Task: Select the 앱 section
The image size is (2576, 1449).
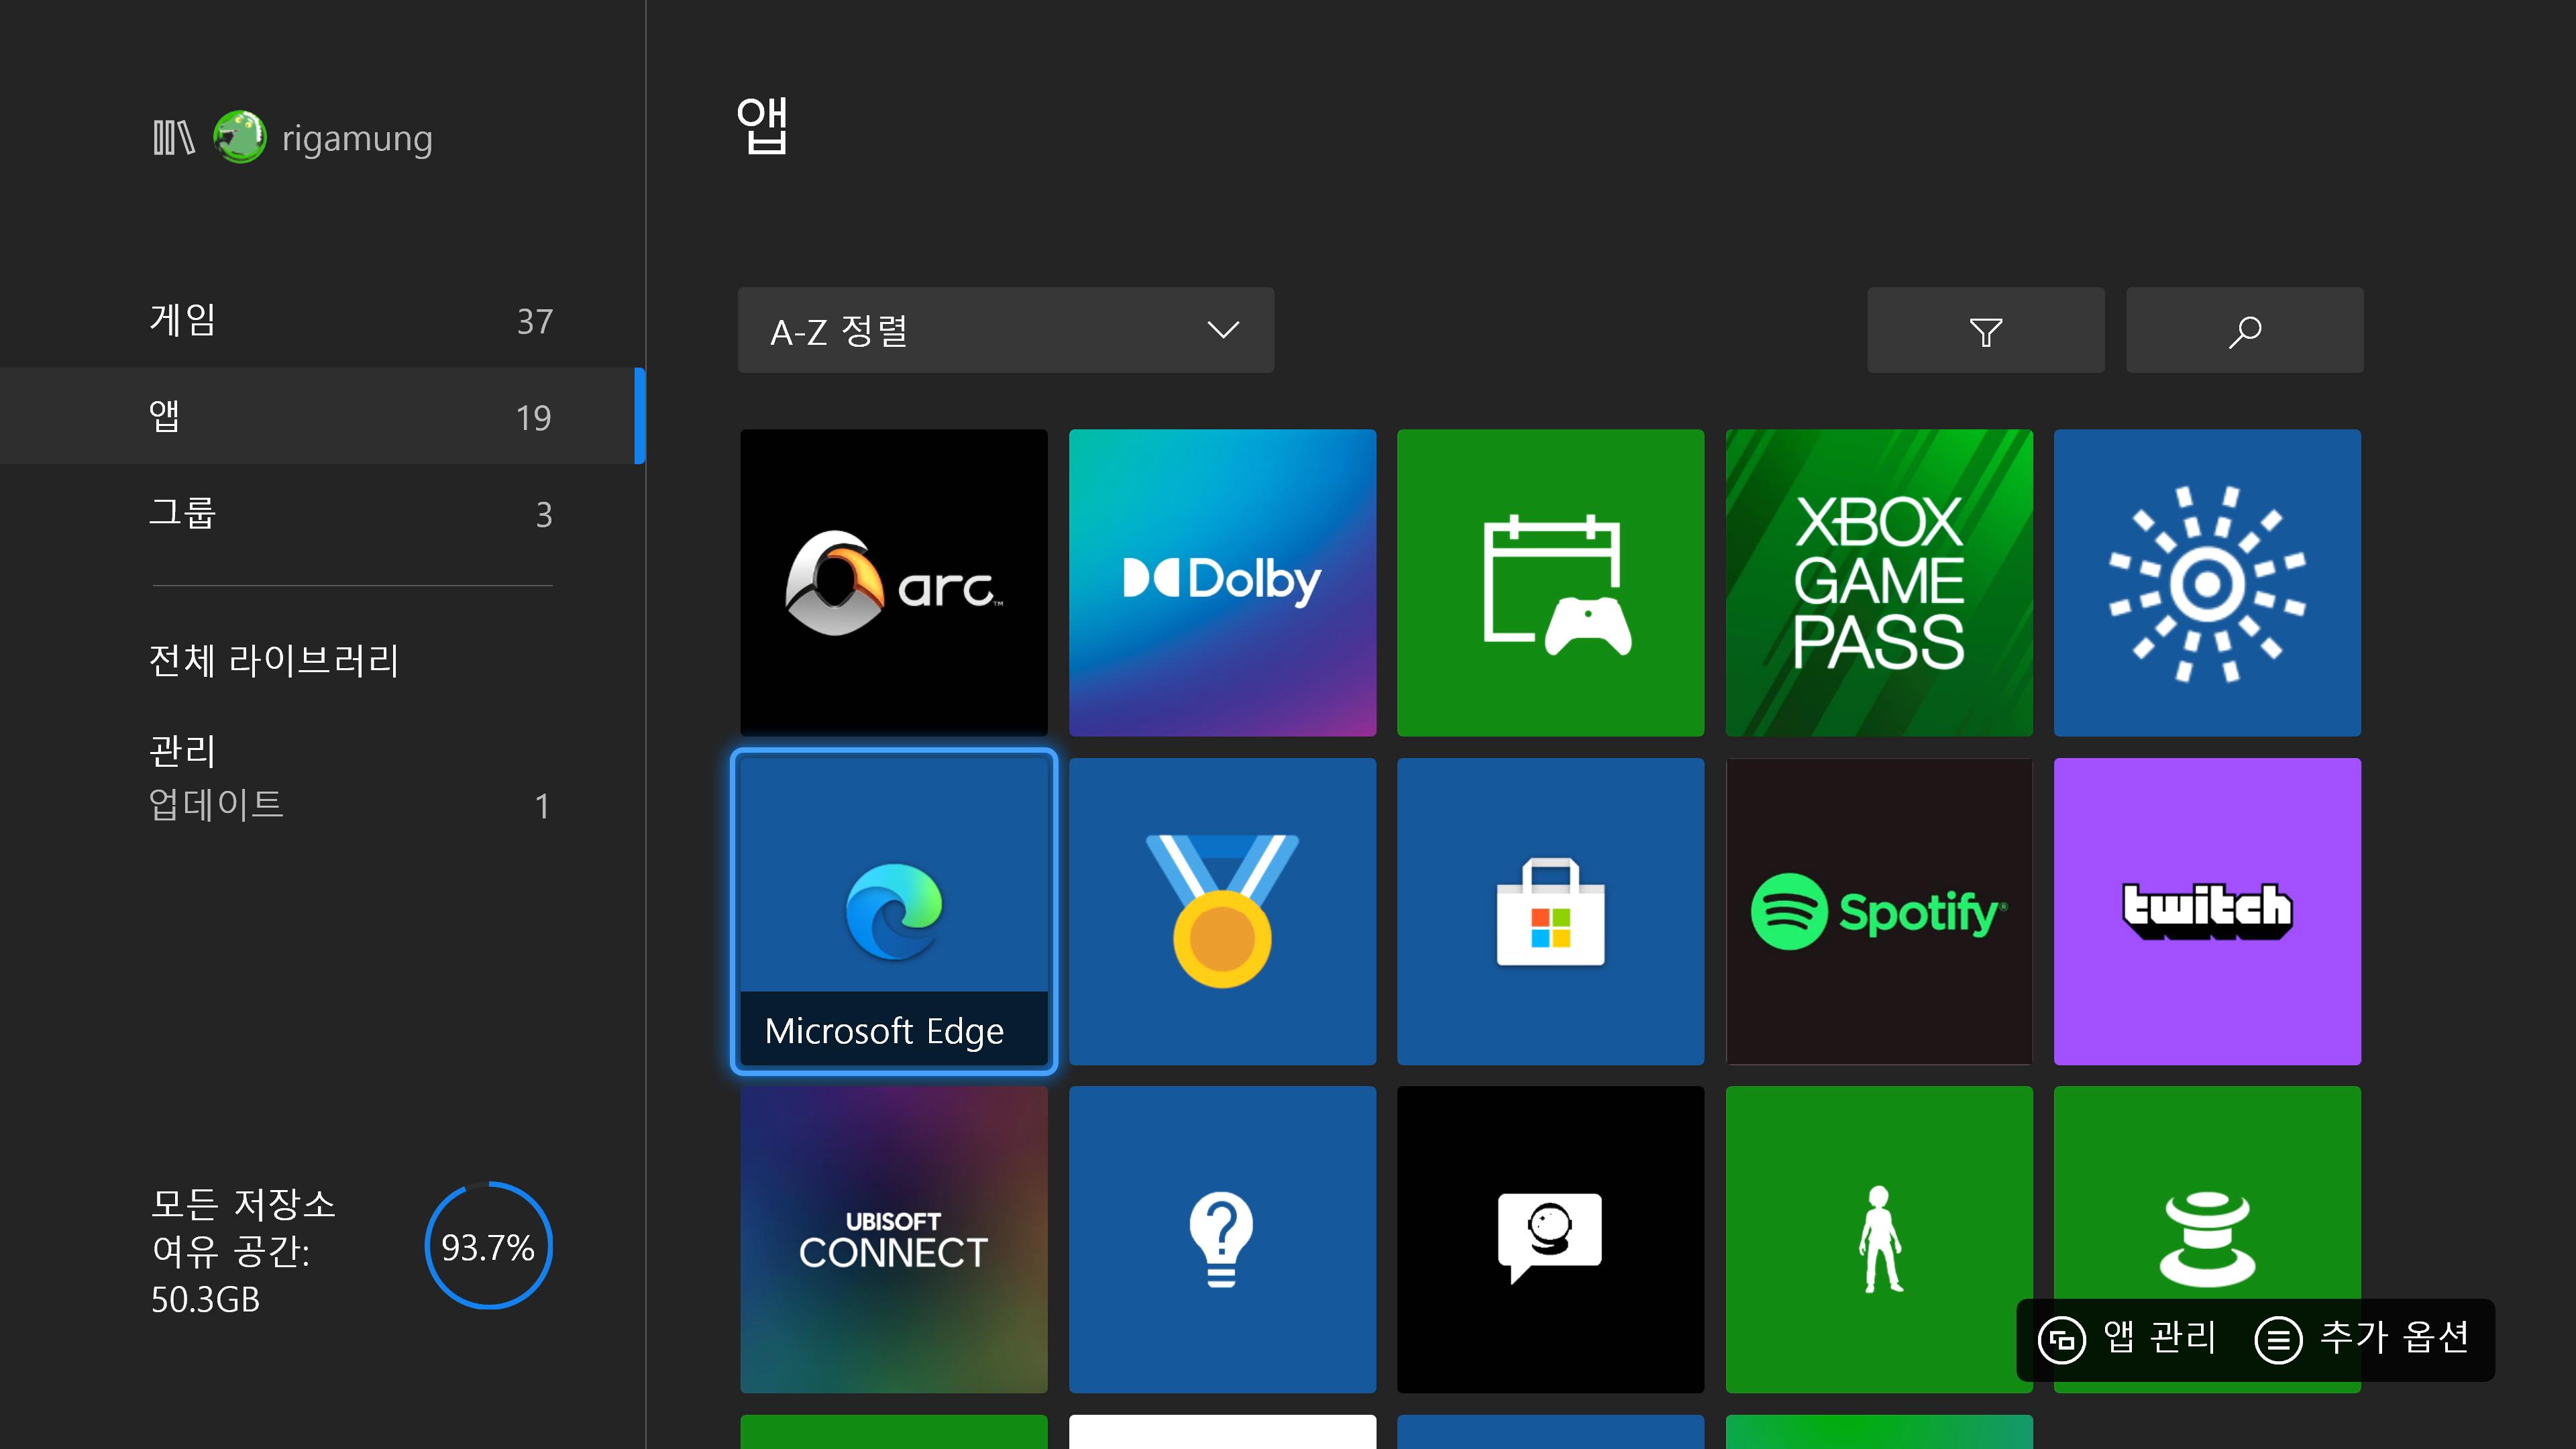Action: [322, 416]
